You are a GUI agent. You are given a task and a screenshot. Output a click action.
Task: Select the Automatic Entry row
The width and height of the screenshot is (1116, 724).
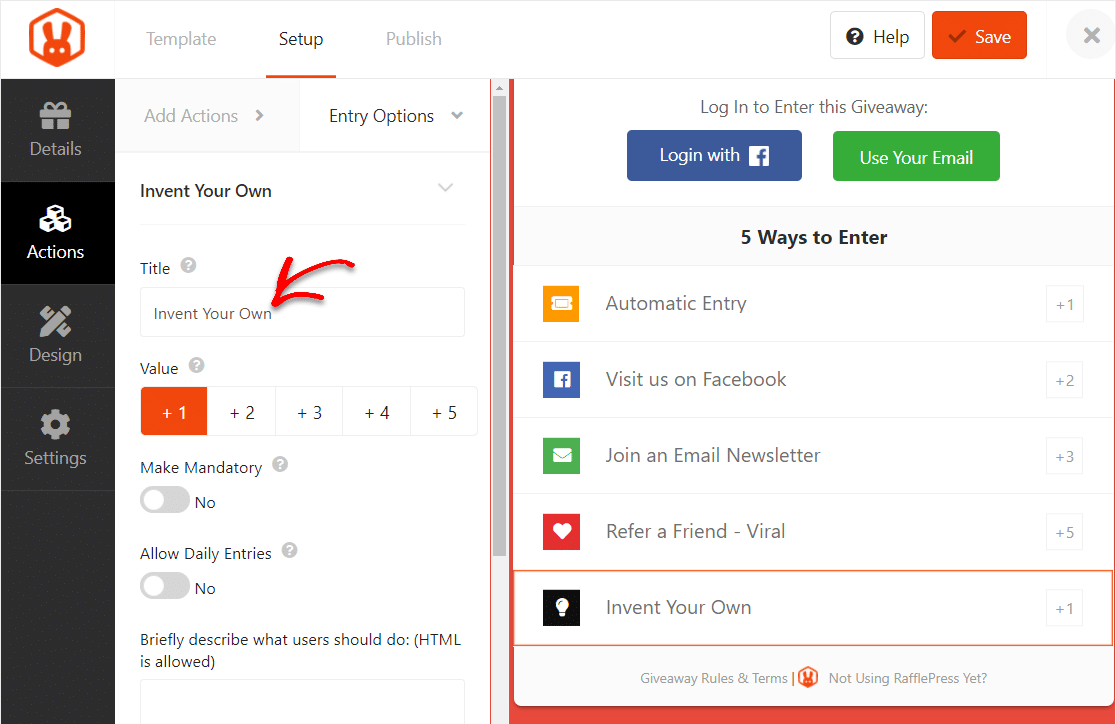(x=813, y=304)
